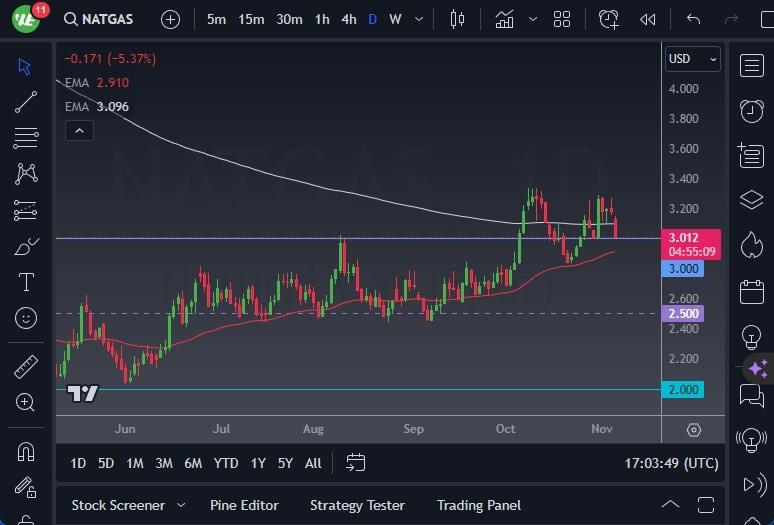
Task: Click the zoom in magnifier tool
Action: (x=26, y=402)
